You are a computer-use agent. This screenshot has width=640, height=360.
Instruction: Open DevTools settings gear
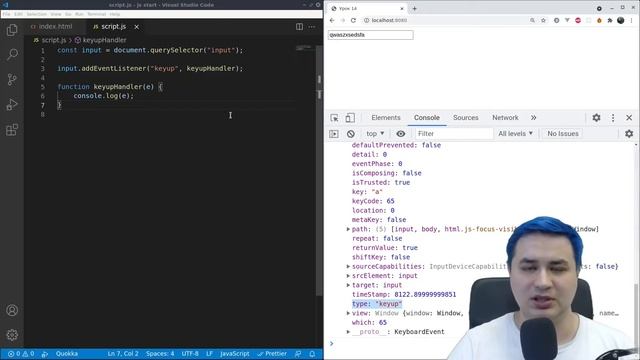[x=596, y=118]
